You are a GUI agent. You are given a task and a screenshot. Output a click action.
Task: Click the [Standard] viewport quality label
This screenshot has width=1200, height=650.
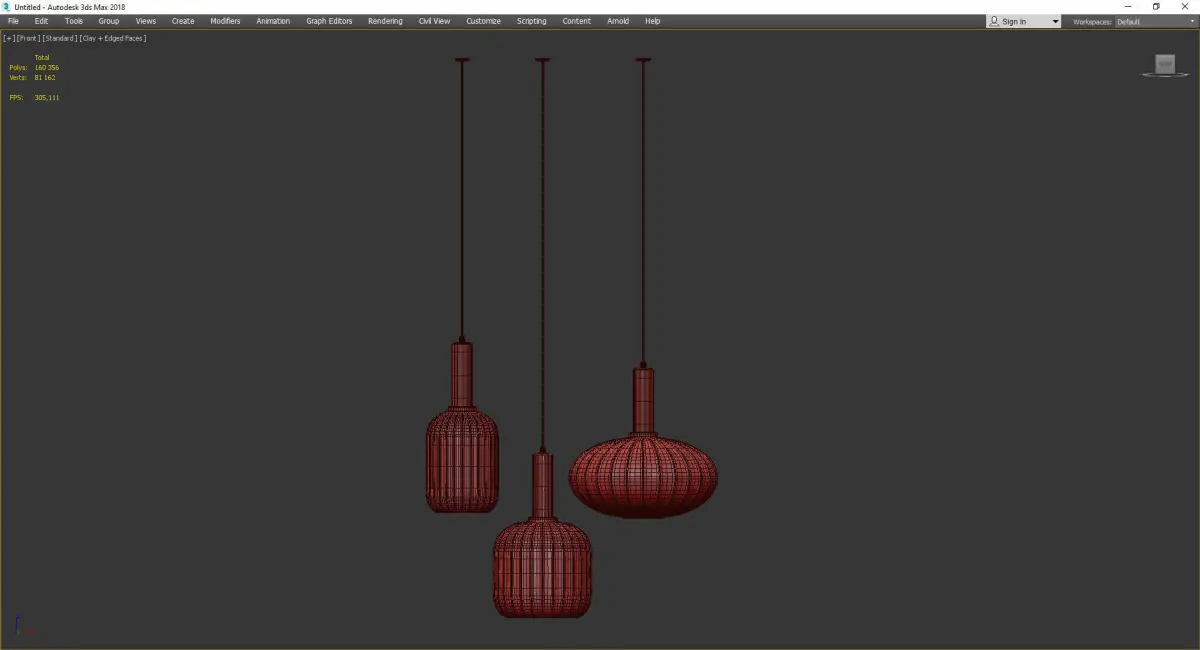(x=59, y=38)
